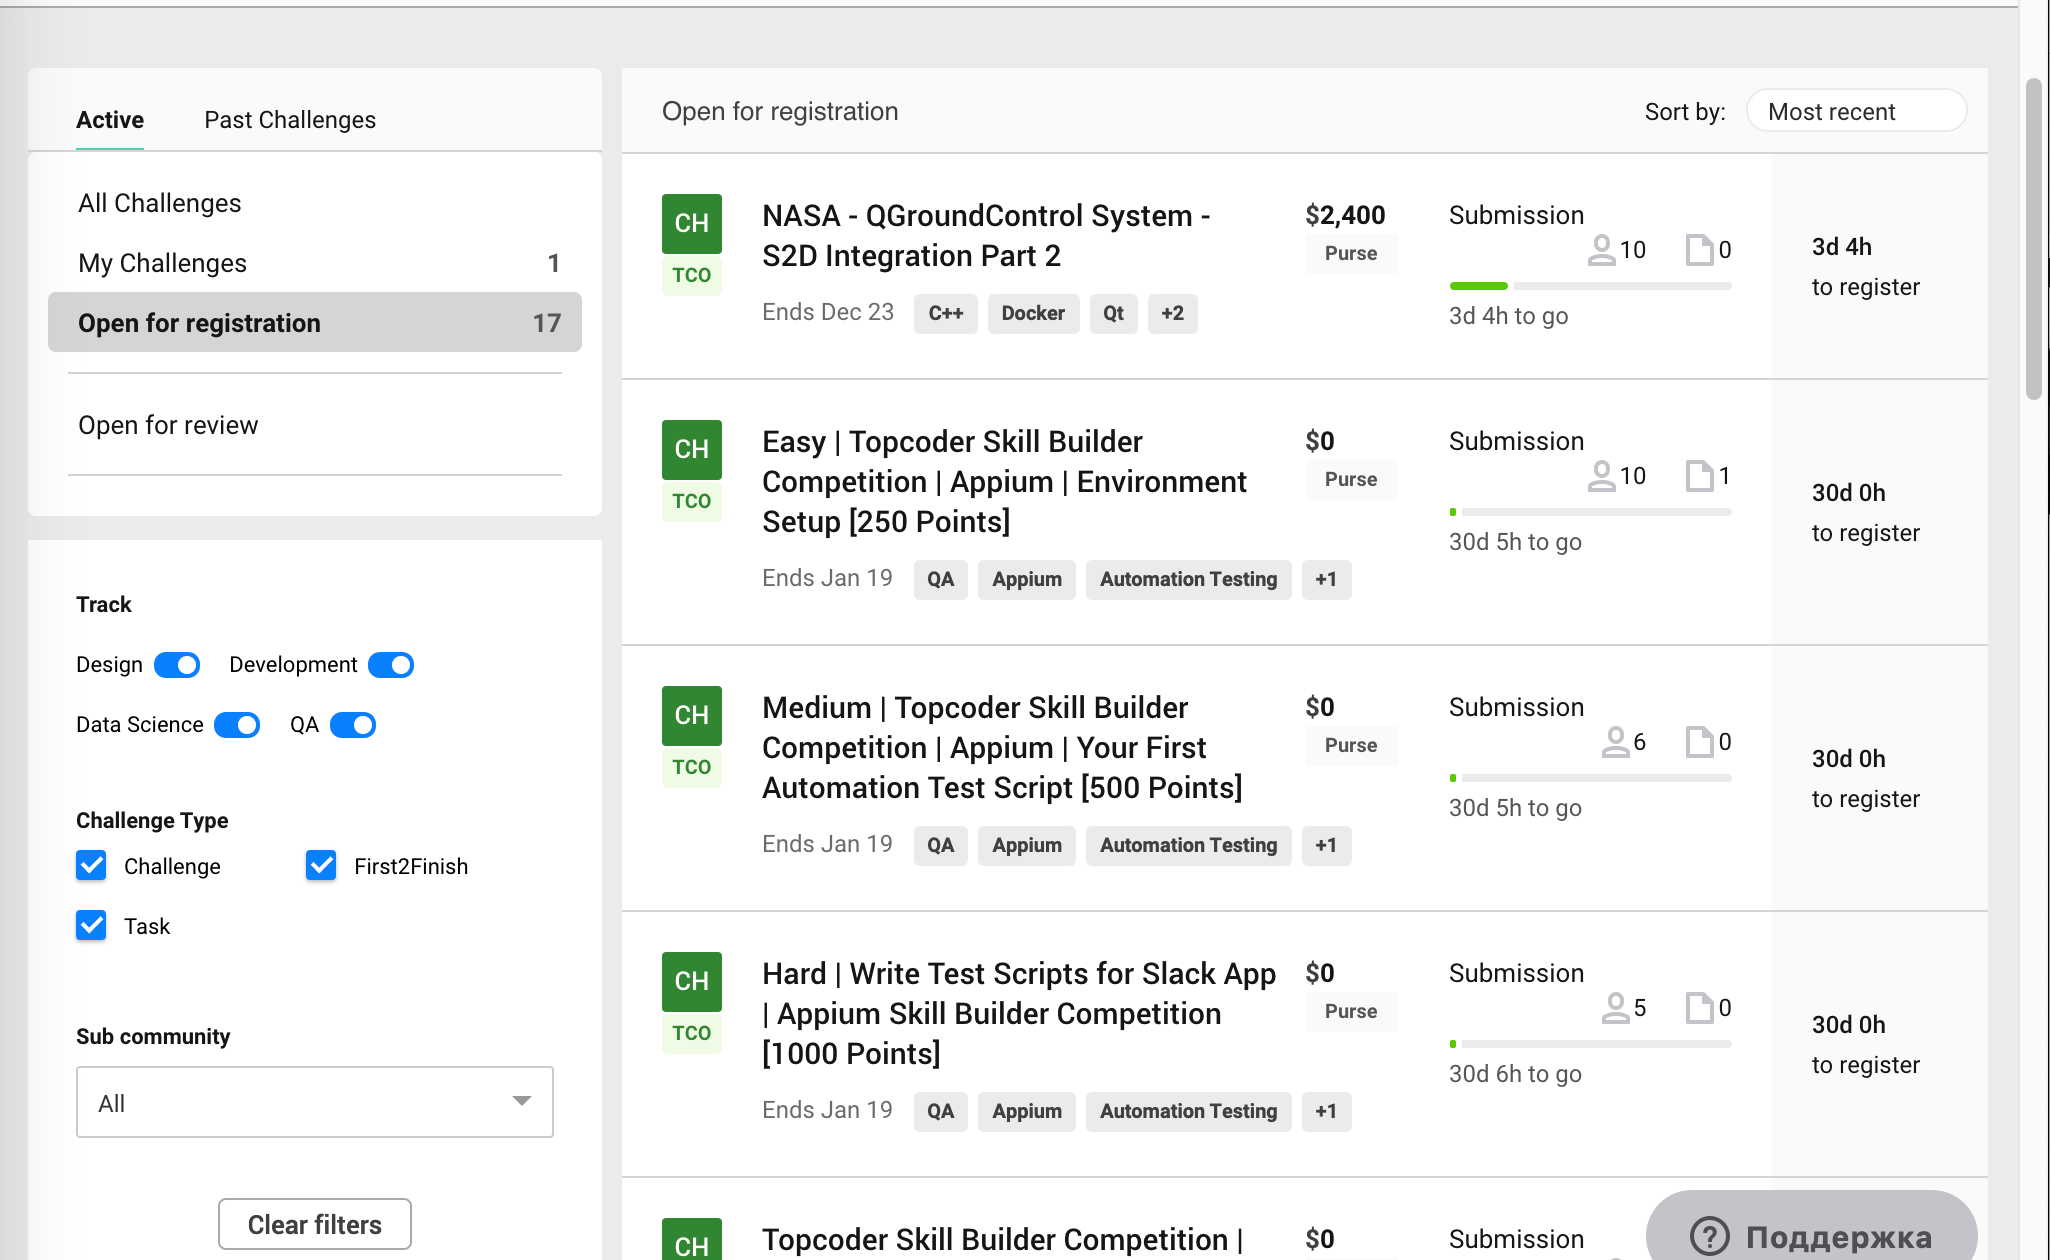Screen dimensions: 2050x1260
Task: Click the QA tag on Easy Appium challenge
Action: 940,579
